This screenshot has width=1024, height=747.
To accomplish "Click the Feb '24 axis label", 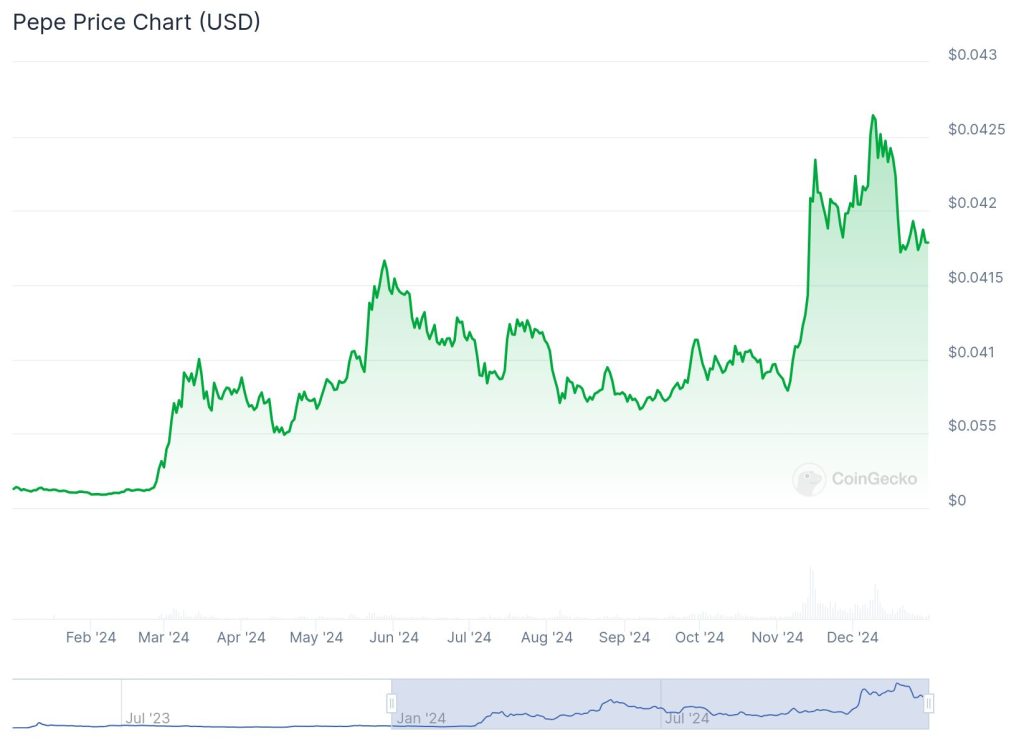I will (91, 637).
